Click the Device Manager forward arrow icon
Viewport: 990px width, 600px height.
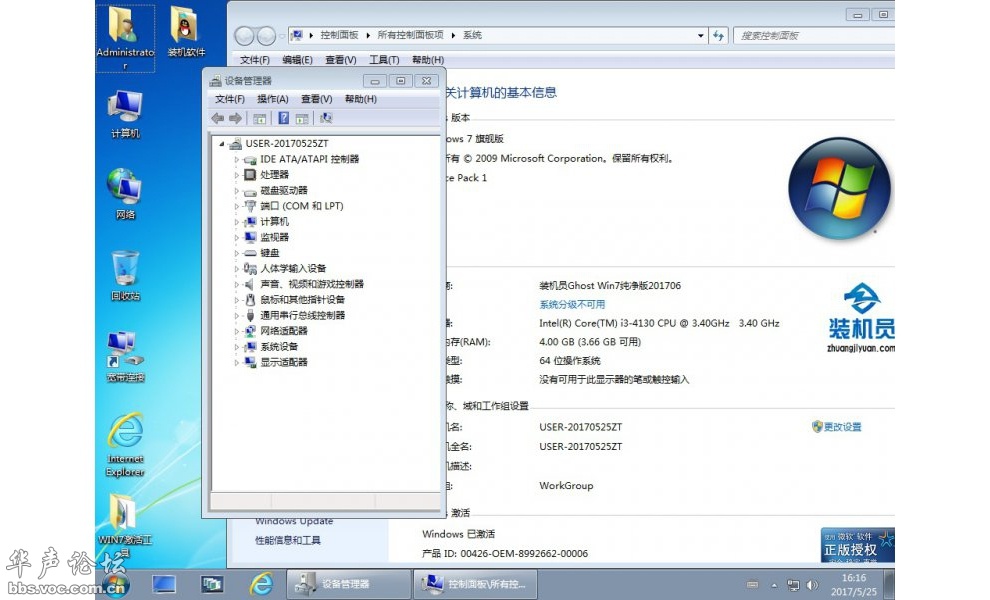[x=236, y=118]
